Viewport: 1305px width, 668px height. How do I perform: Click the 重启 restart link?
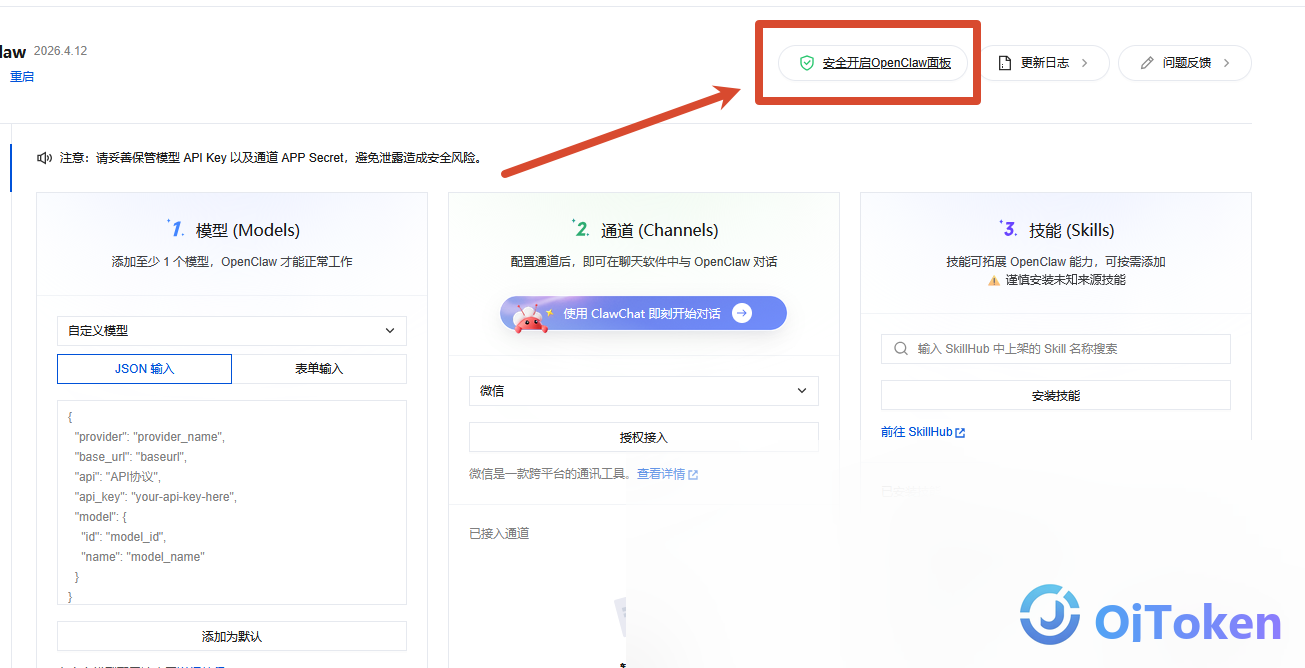(x=22, y=76)
